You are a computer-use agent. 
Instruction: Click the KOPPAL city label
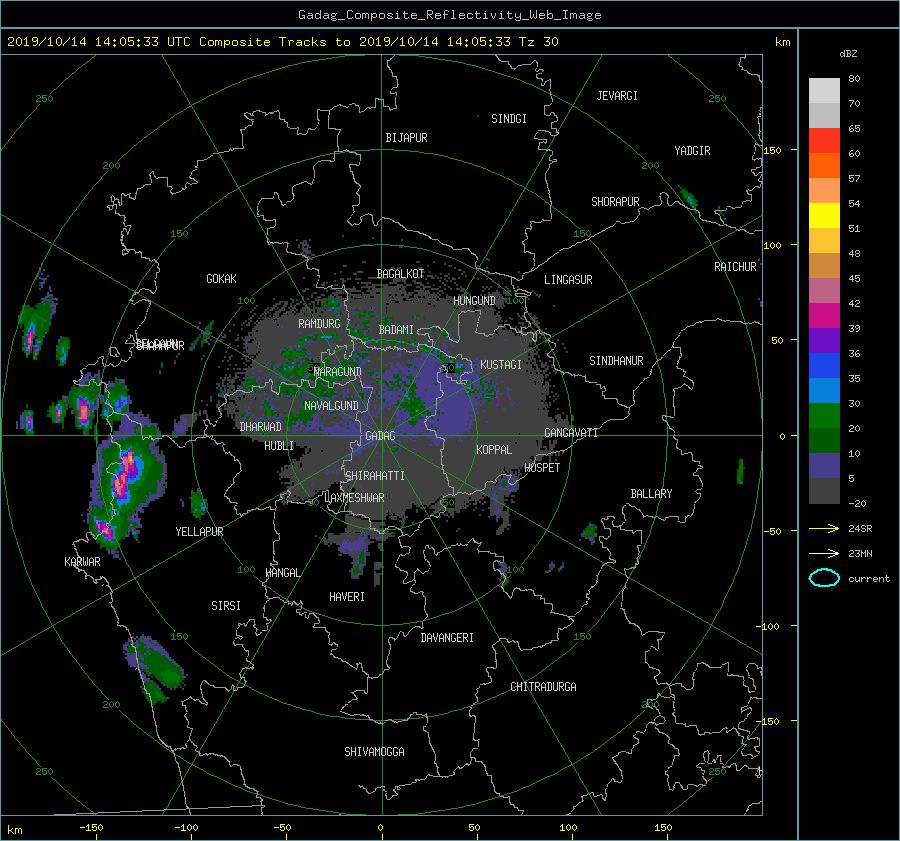(x=494, y=450)
